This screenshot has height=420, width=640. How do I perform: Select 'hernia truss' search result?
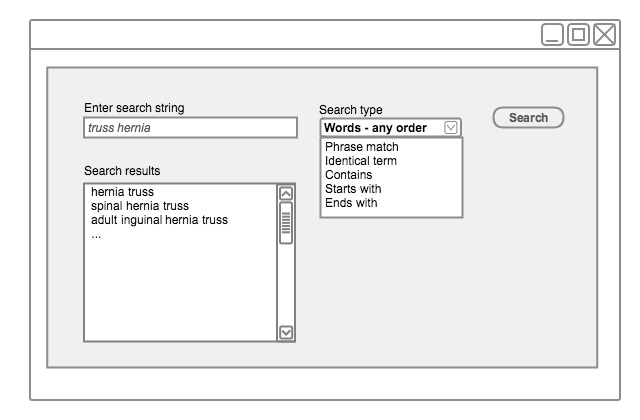click(x=122, y=192)
